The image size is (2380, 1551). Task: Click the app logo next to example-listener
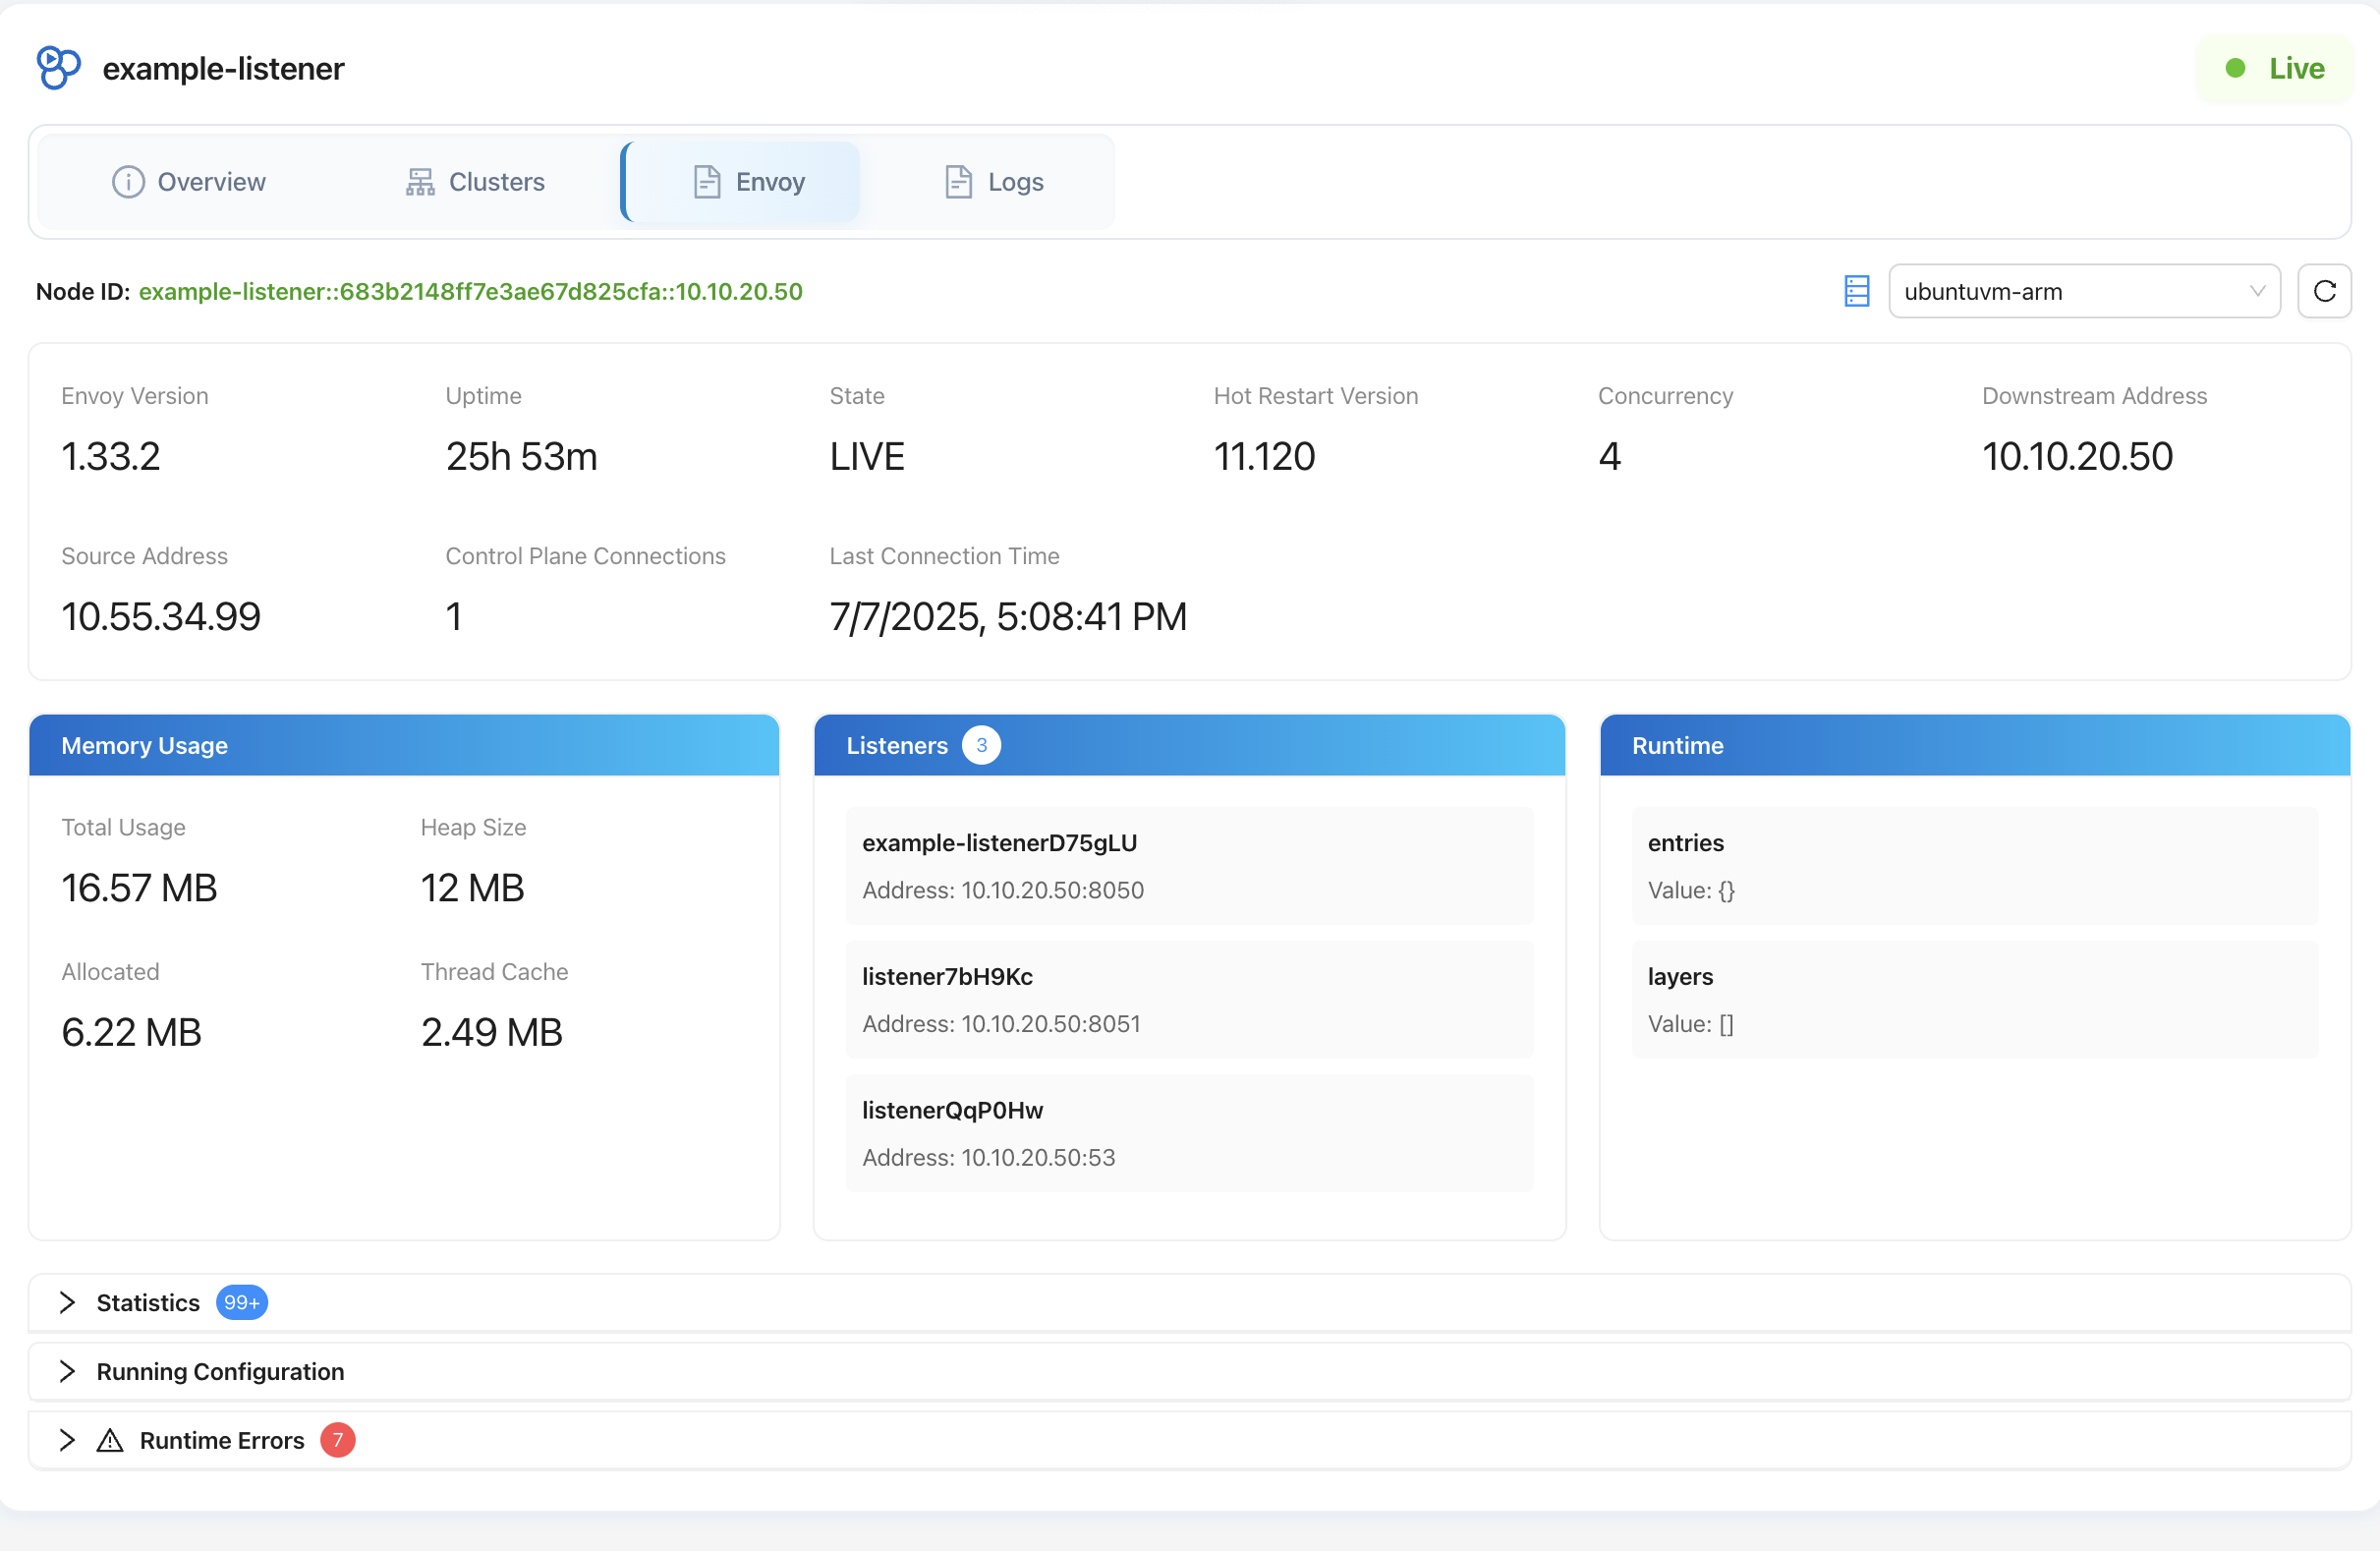(x=58, y=68)
